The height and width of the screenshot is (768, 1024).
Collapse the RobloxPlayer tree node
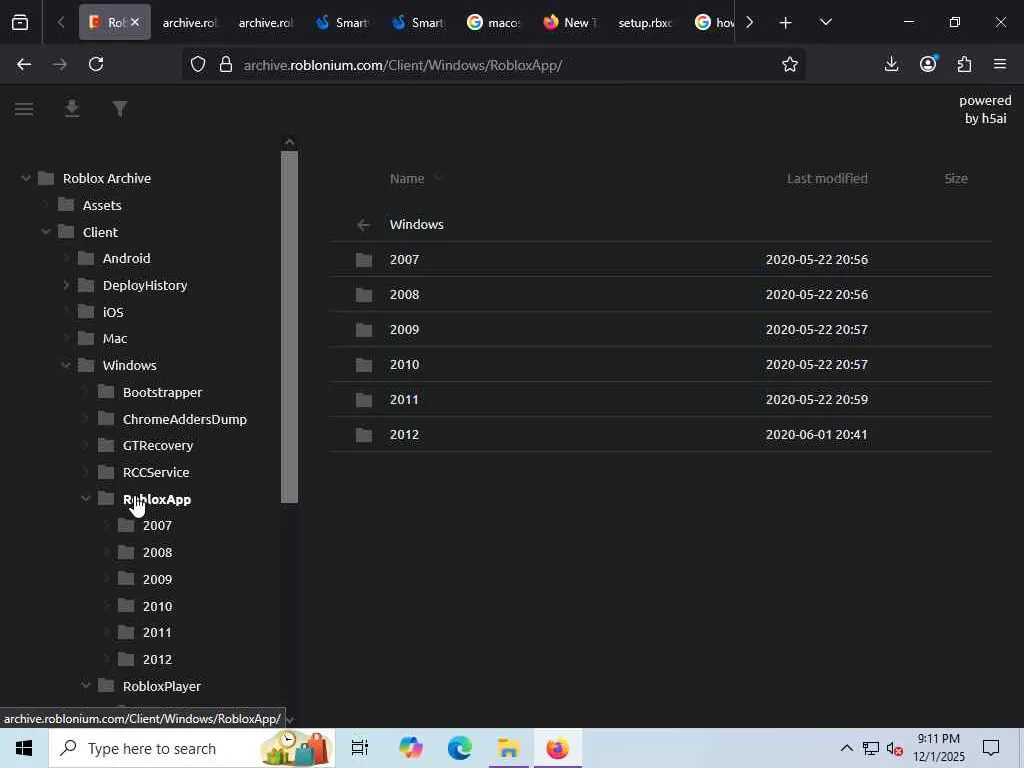click(86, 686)
